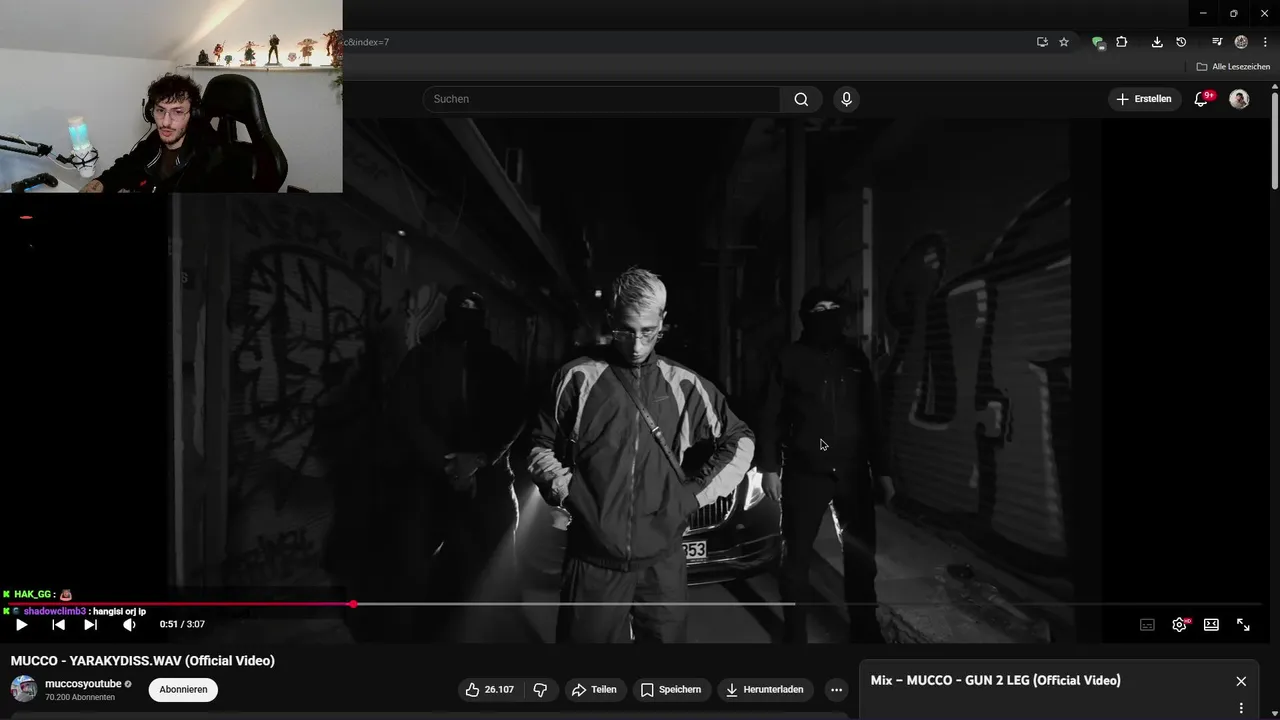Click install app icon in address bar
This screenshot has height=720, width=1280.
[1042, 42]
